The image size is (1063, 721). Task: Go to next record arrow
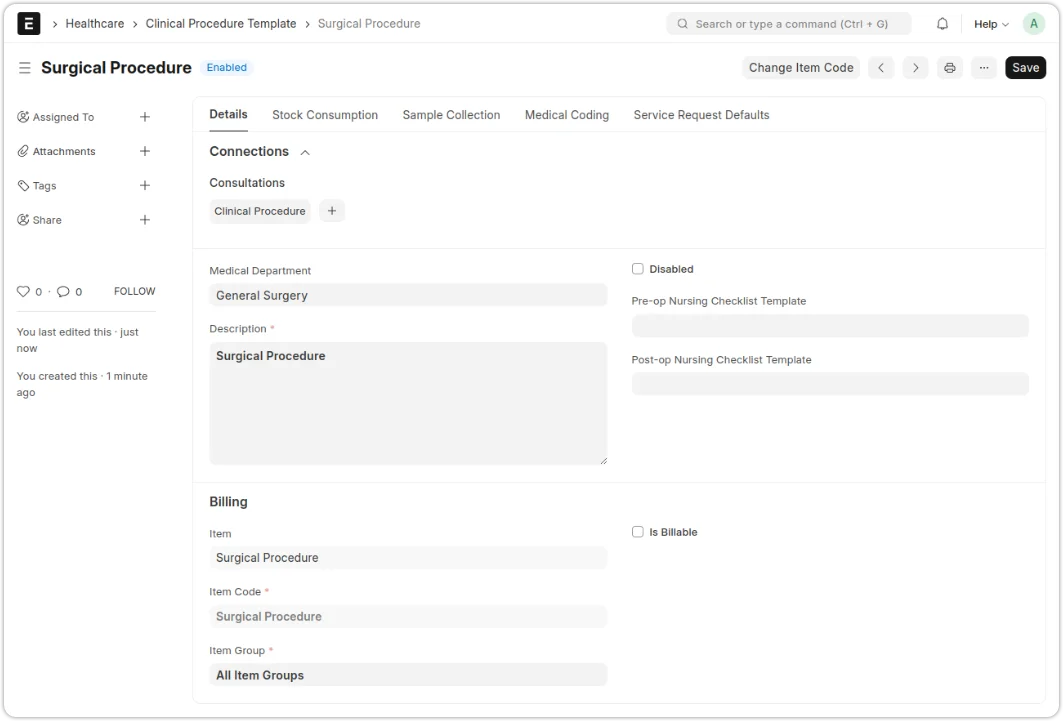pyautogui.click(x=915, y=68)
